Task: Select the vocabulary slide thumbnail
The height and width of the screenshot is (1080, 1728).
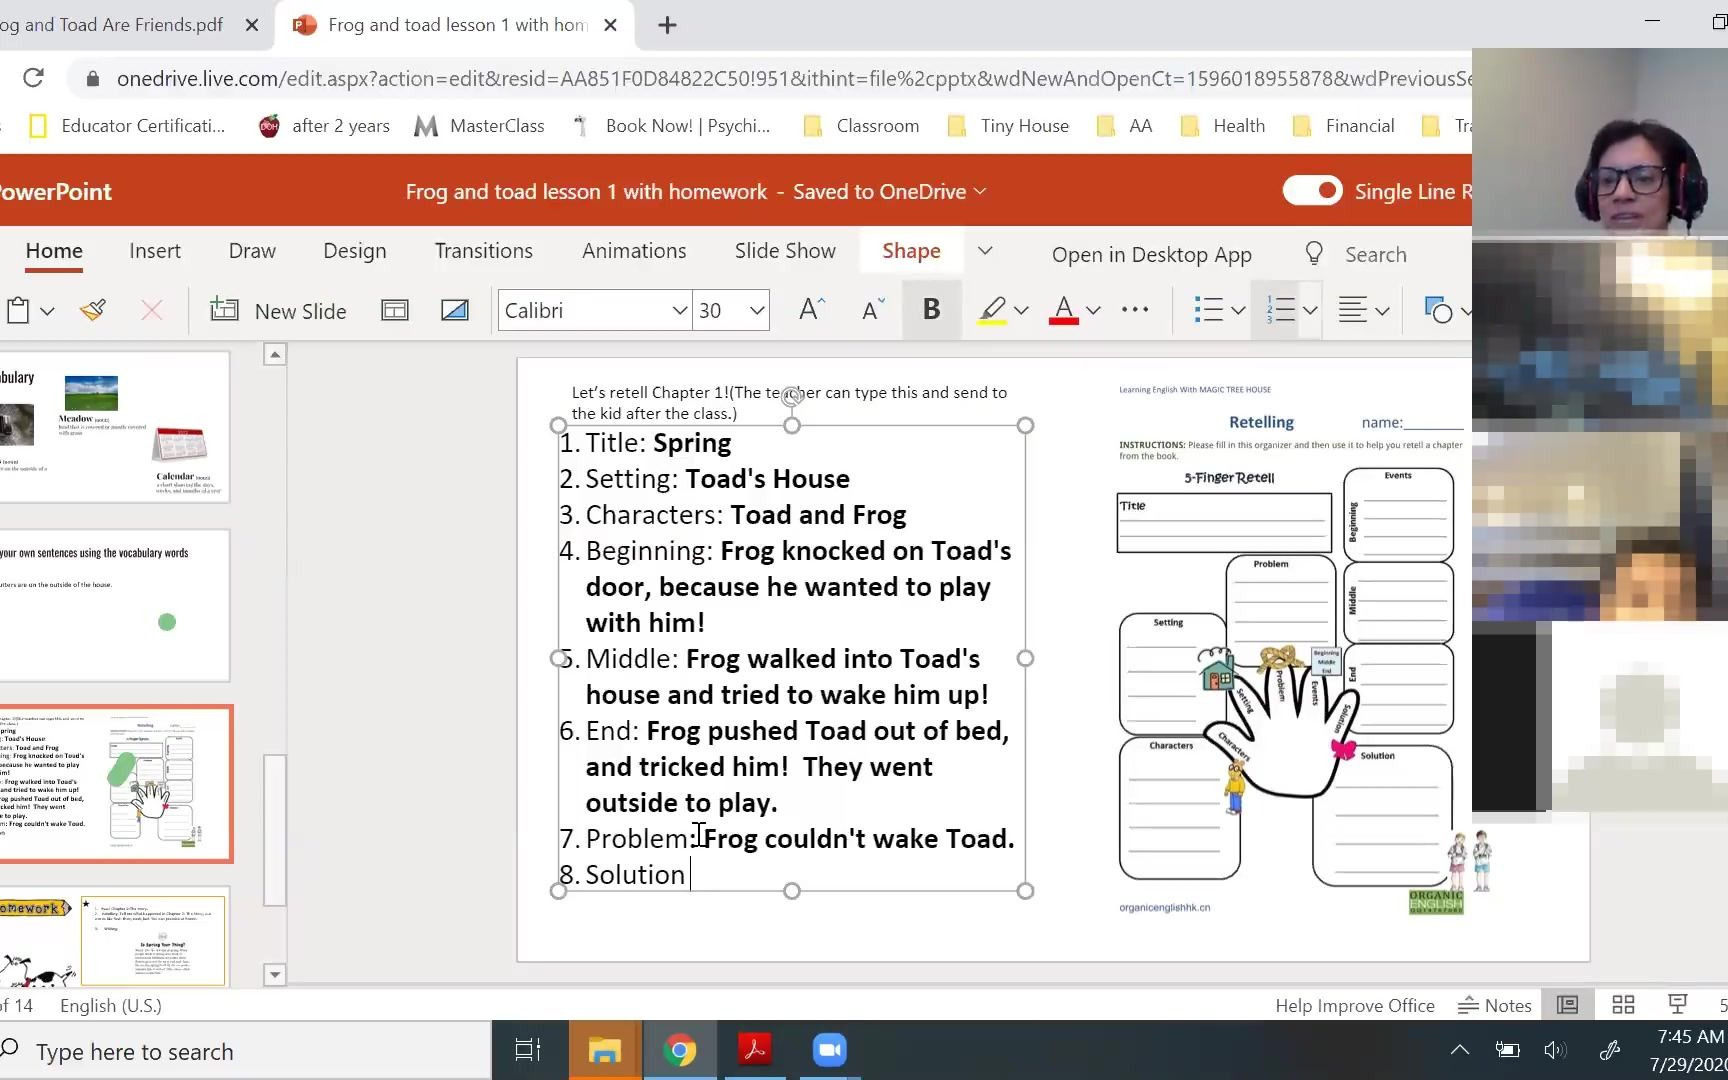Action: point(114,428)
